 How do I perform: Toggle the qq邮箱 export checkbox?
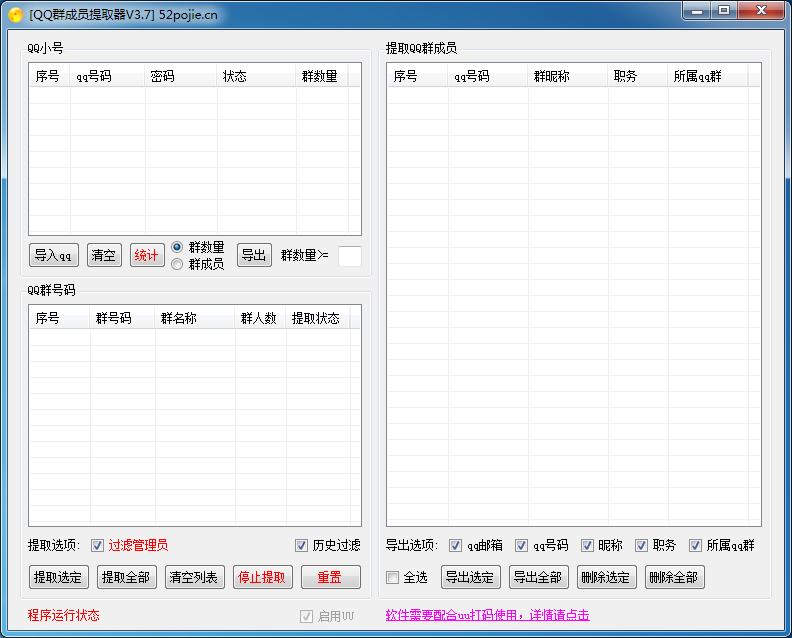tap(456, 545)
